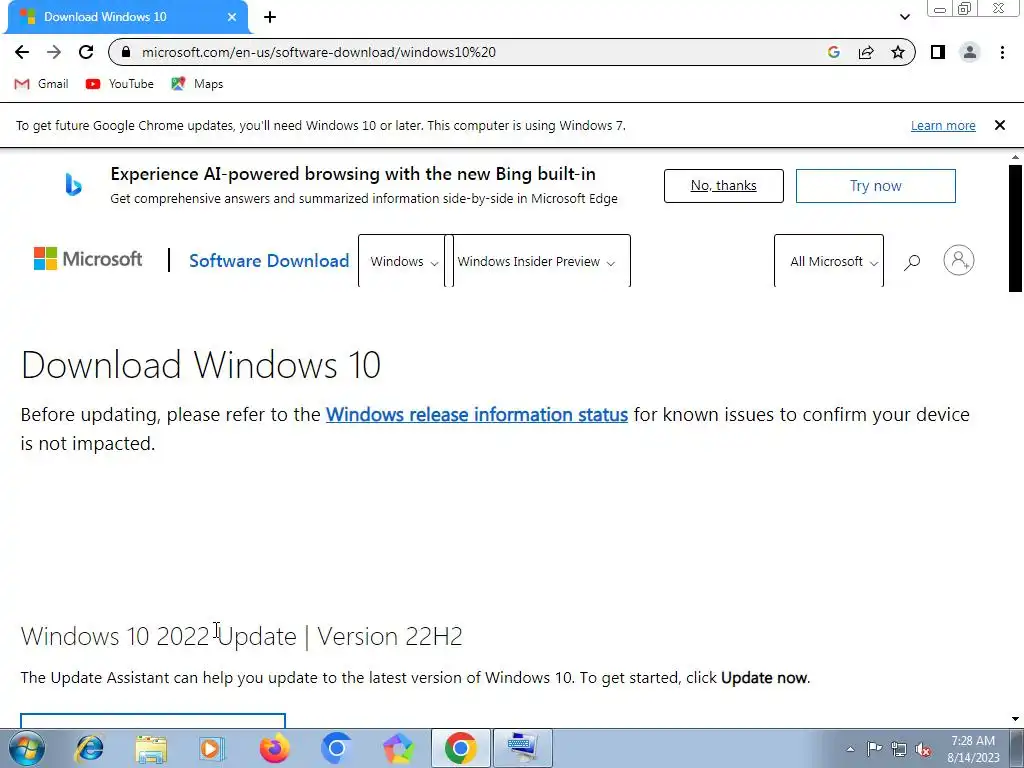This screenshot has height=768, width=1024.
Task: Click the Microsoft site search magnifier icon
Action: pyautogui.click(x=912, y=262)
